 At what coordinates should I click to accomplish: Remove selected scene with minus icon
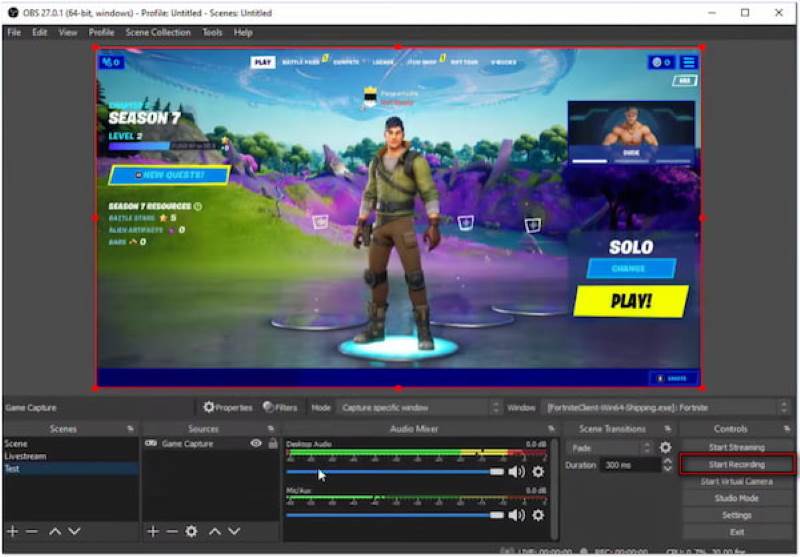click(32, 531)
